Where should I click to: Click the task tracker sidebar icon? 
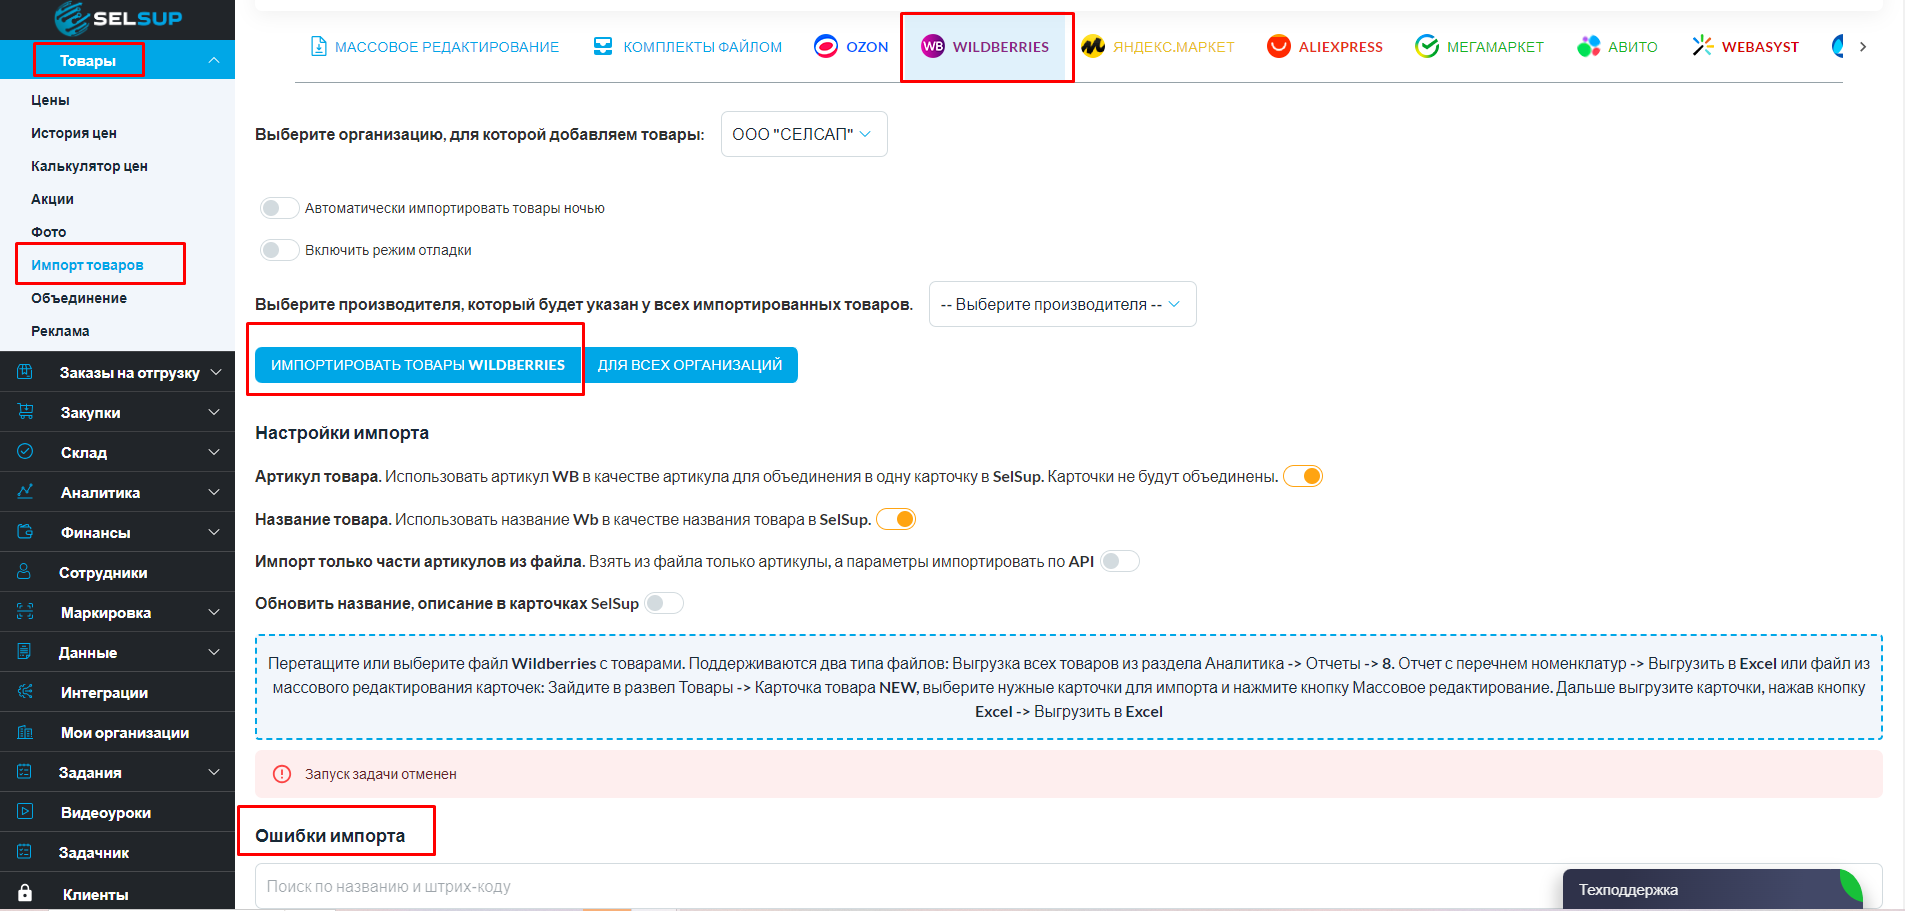tap(25, 852)
